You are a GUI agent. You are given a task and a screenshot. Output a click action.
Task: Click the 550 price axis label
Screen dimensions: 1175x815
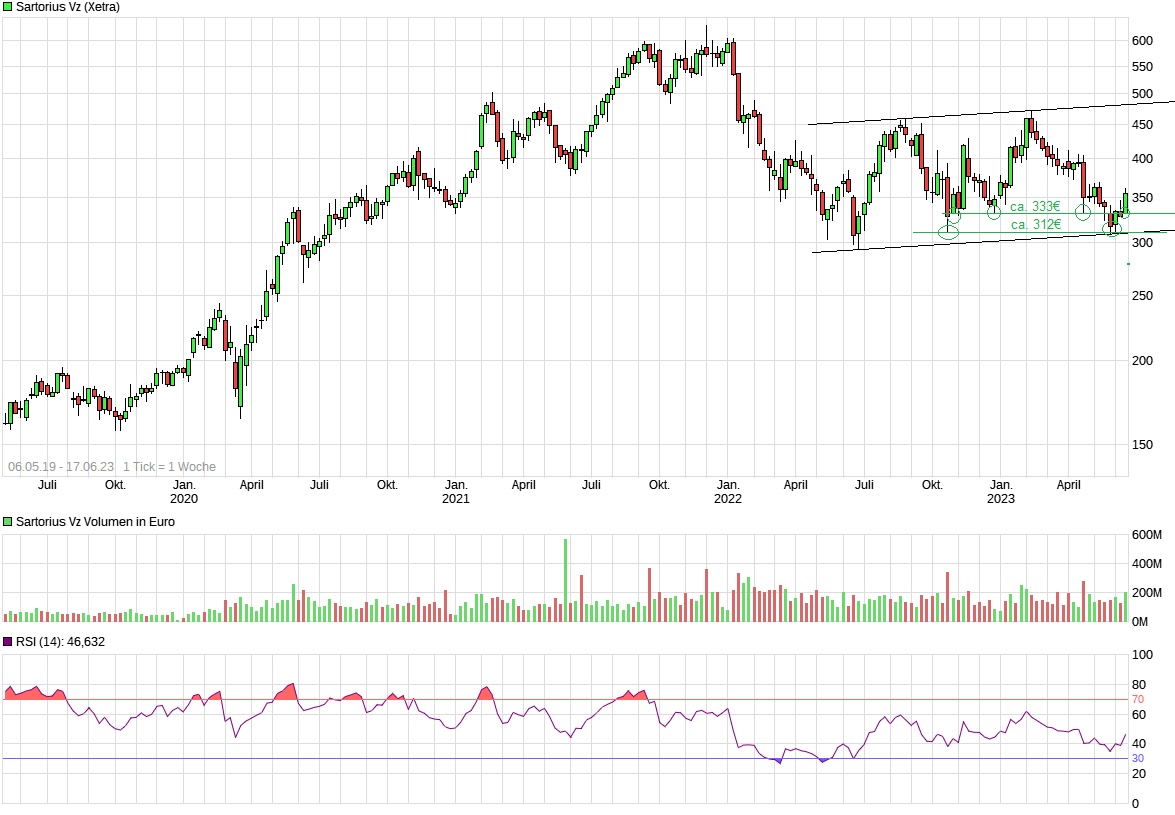pyautogui.click(x=1142, y=67)
